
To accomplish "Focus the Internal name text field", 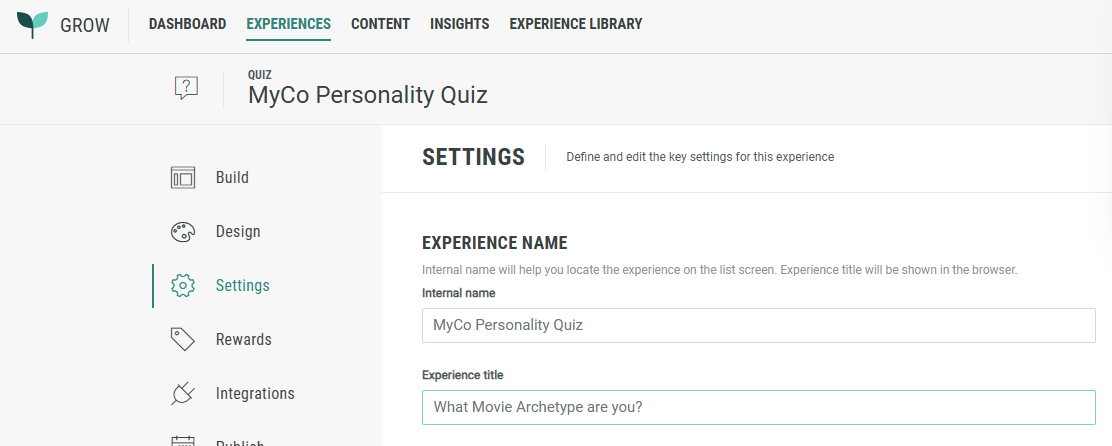I will tap(759, 325).
